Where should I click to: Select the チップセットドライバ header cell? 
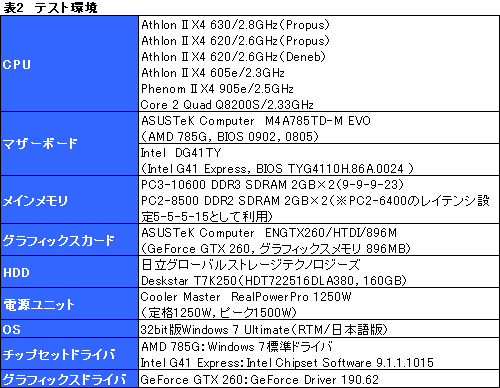(69, 354)
